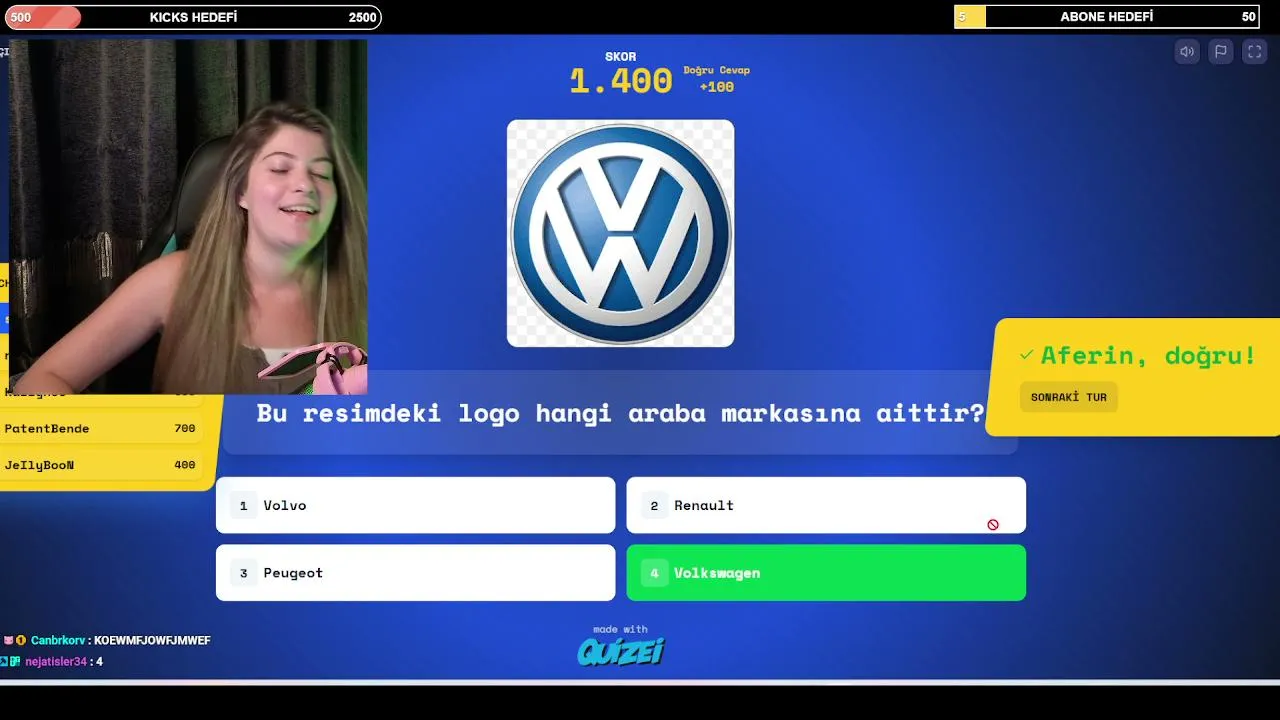Click the blue arrow badge beside nejatisler34

tap(4, 661)
